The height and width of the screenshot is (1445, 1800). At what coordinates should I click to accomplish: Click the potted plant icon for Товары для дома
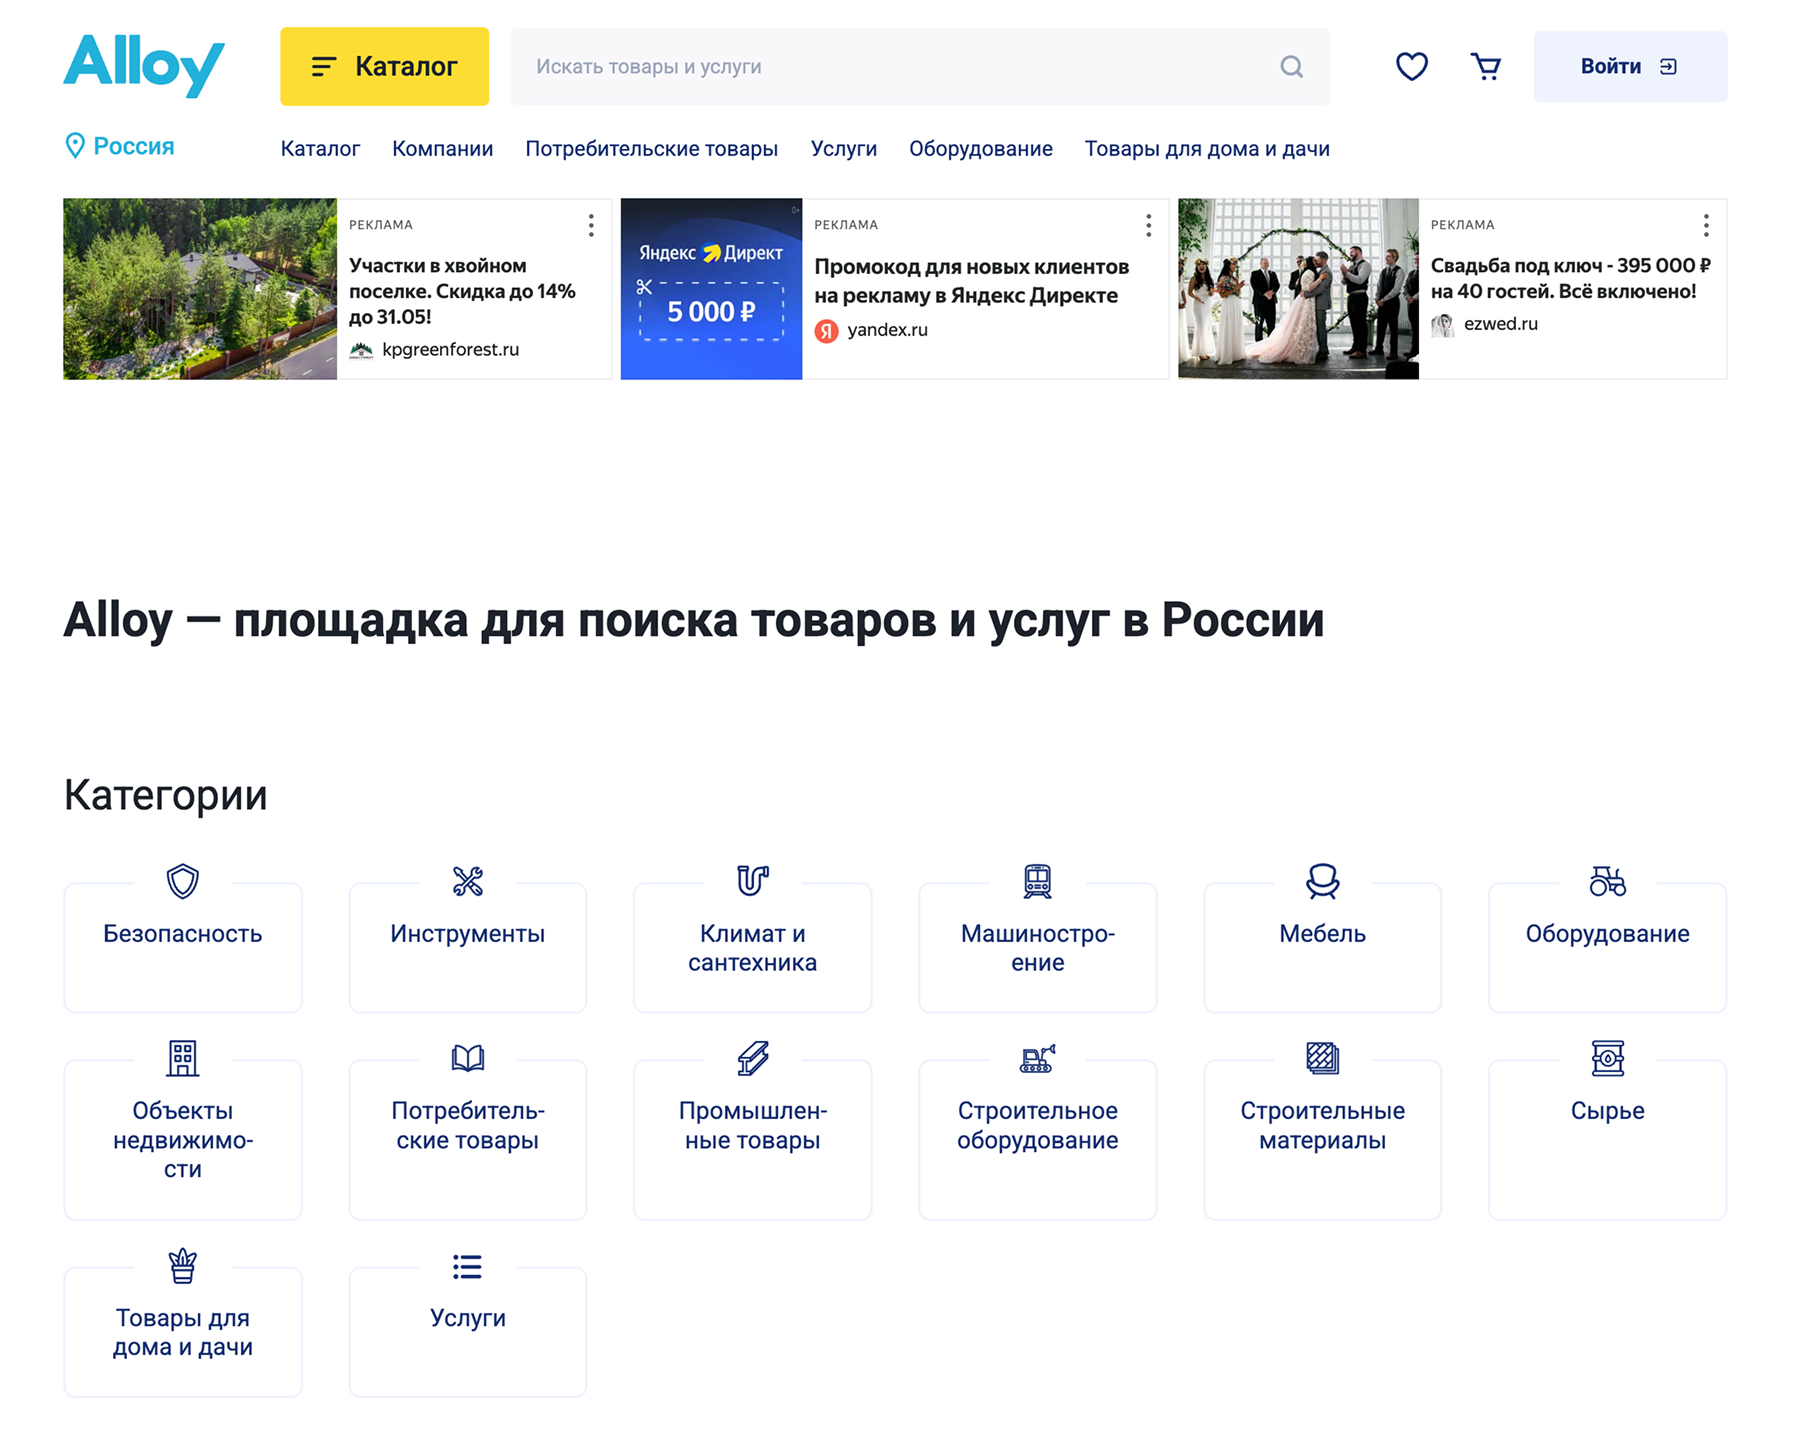click(x=183, y=1266)
